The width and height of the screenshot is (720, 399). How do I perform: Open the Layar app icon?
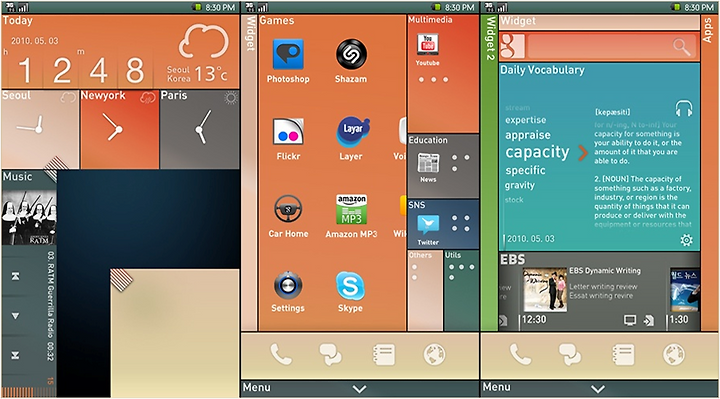point(352,132)
